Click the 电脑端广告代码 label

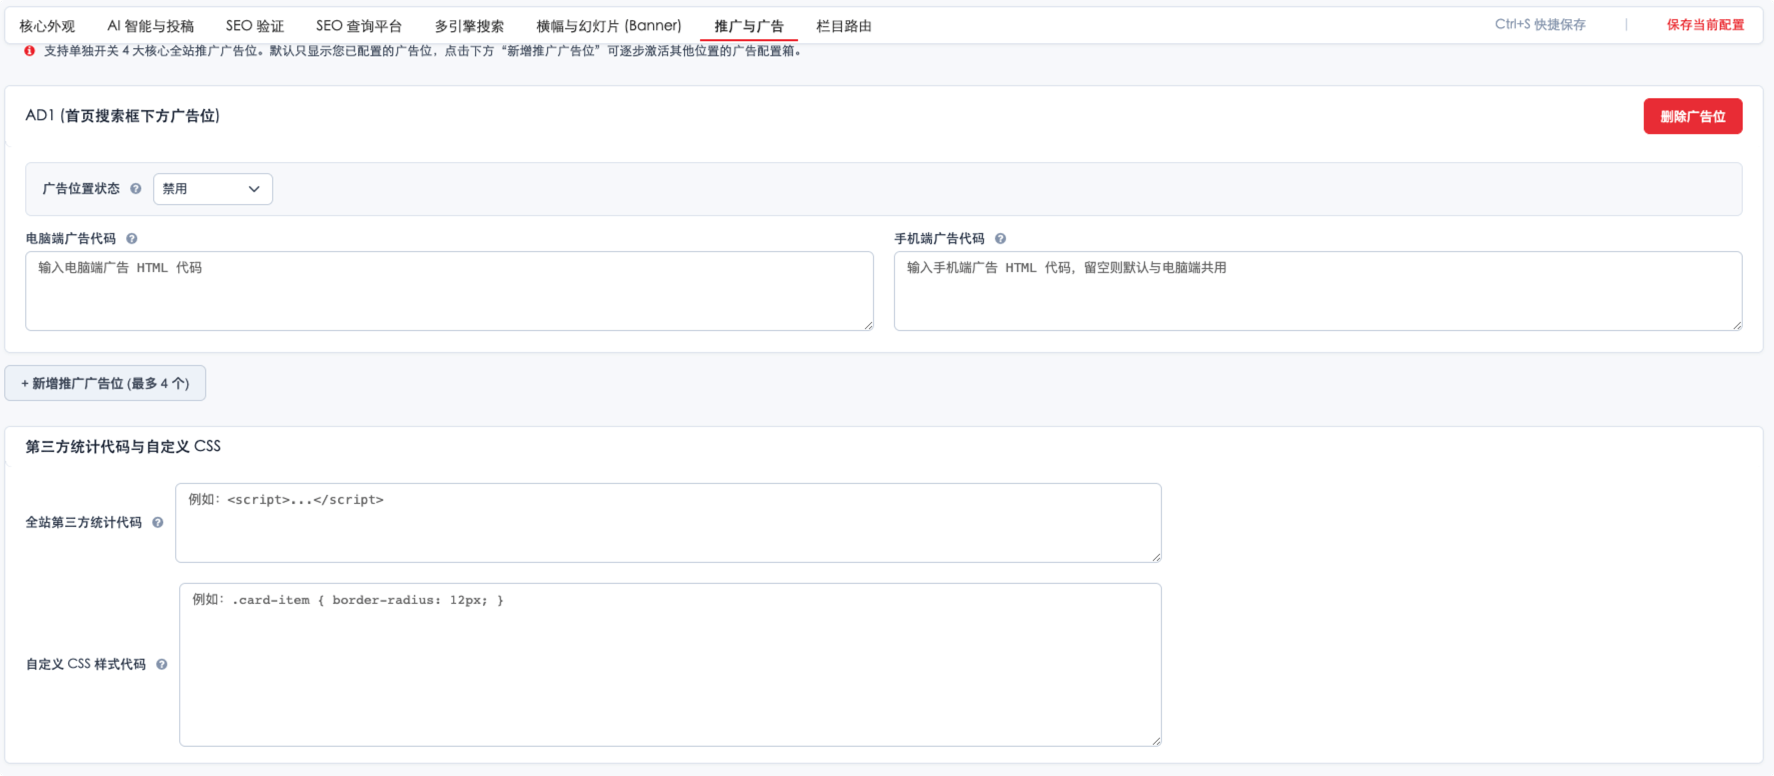click(71, 239)
